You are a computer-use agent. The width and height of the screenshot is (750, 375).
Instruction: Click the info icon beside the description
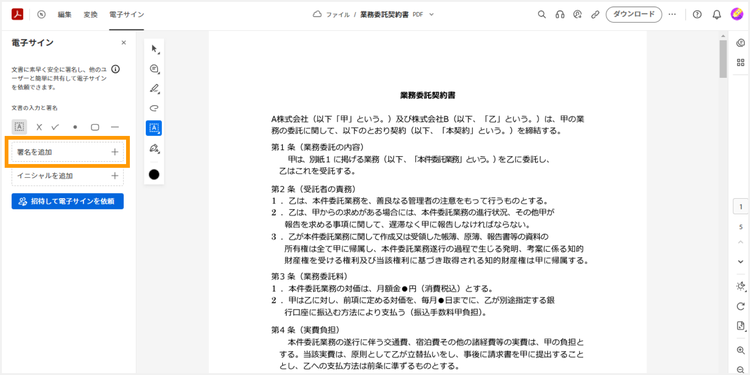click(x=115, y=69)
